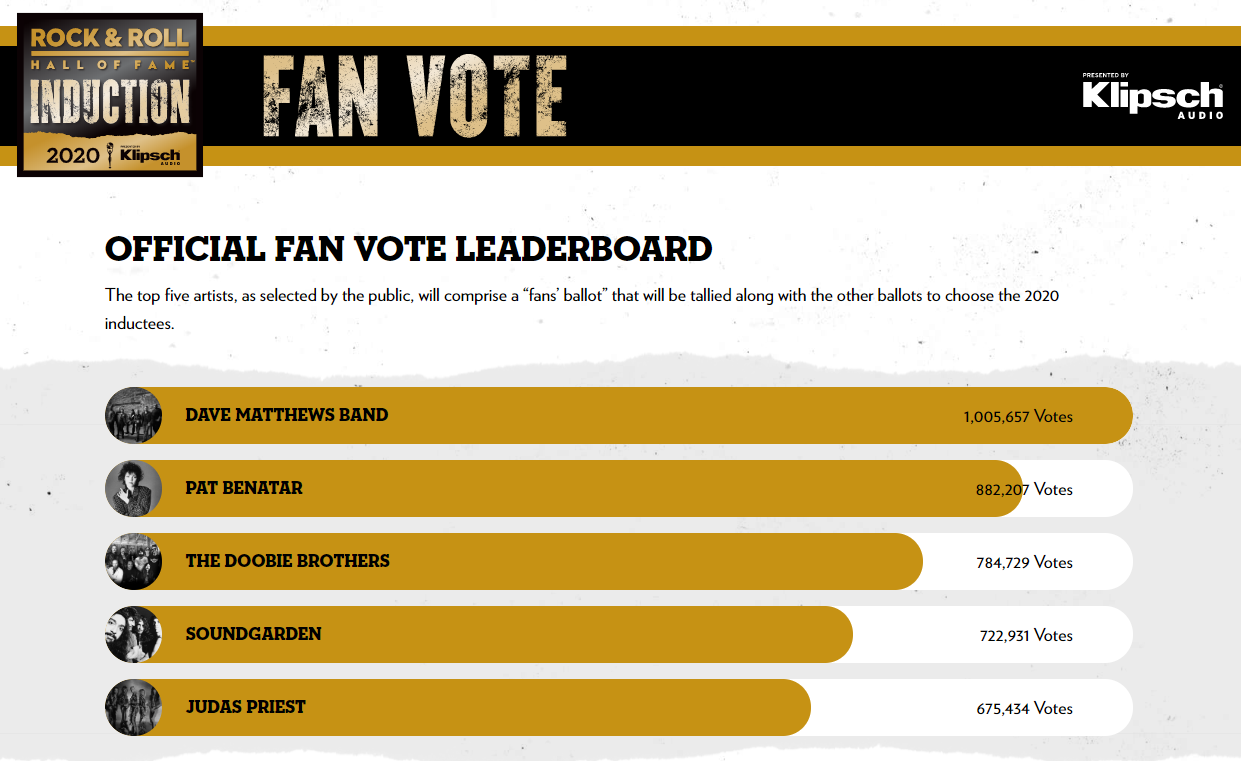This screenshot has height=761, width=1241.
Task: Click Pat Benatar's round portrait thumbnail
Action: (133, 488)
